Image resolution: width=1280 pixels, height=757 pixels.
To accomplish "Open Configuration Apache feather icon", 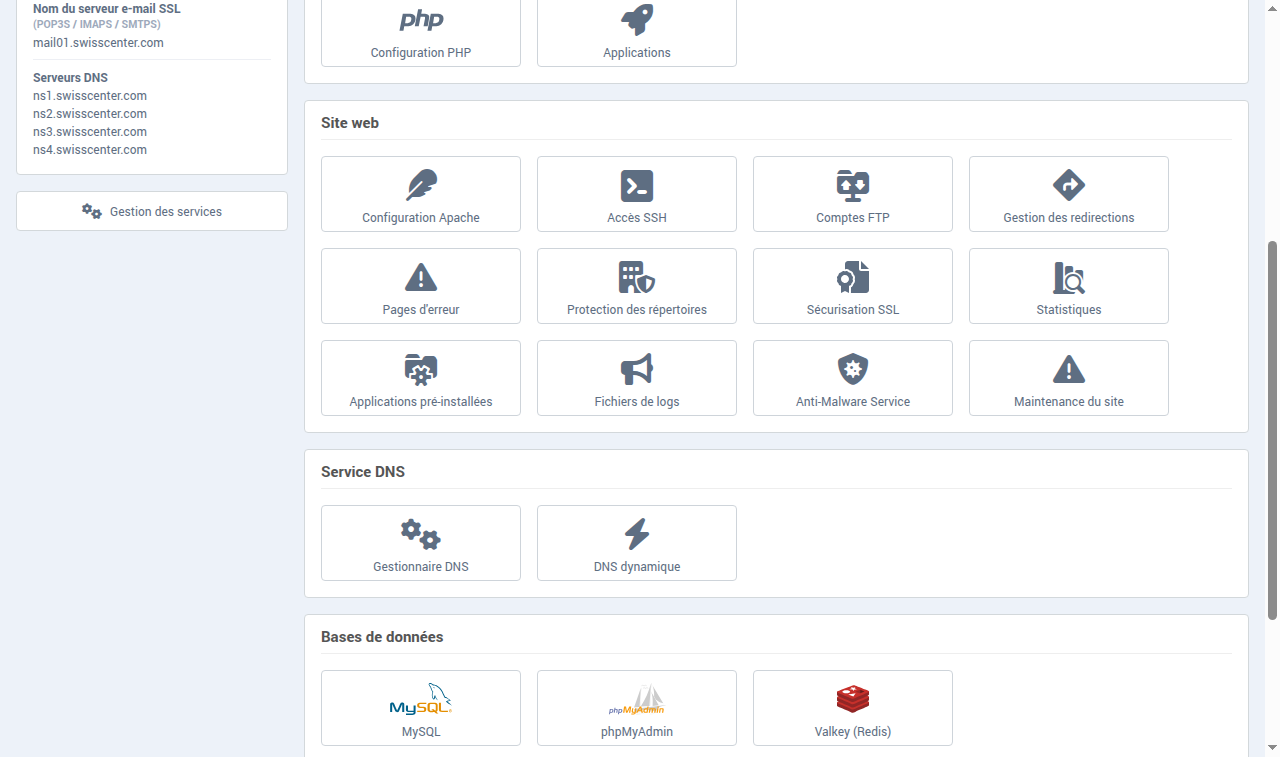I will point(421,185).
